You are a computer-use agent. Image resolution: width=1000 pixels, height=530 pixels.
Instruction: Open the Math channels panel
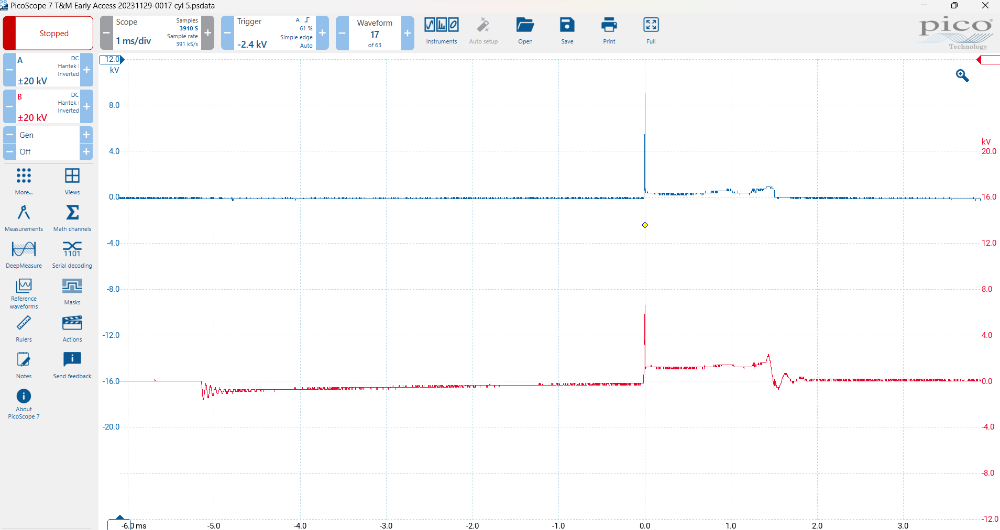(72, 217)
